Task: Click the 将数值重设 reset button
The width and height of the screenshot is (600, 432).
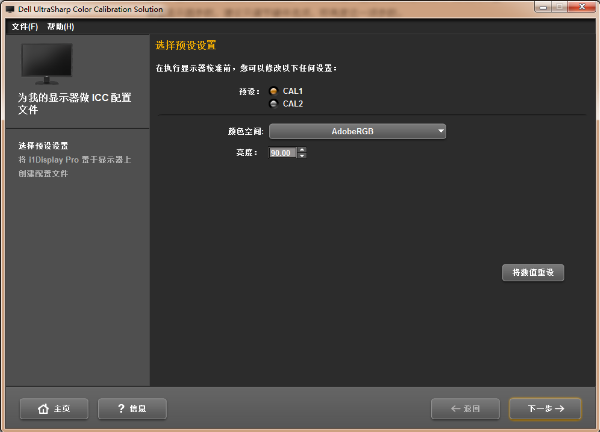Action: tap(533, 273)
